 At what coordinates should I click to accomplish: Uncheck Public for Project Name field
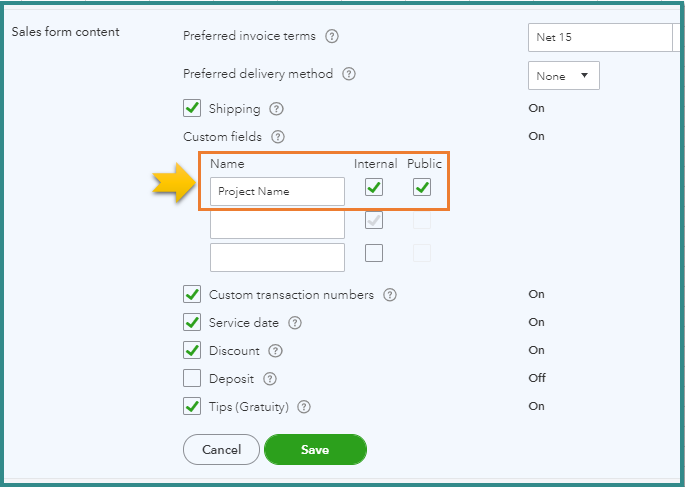pos(422,187)
